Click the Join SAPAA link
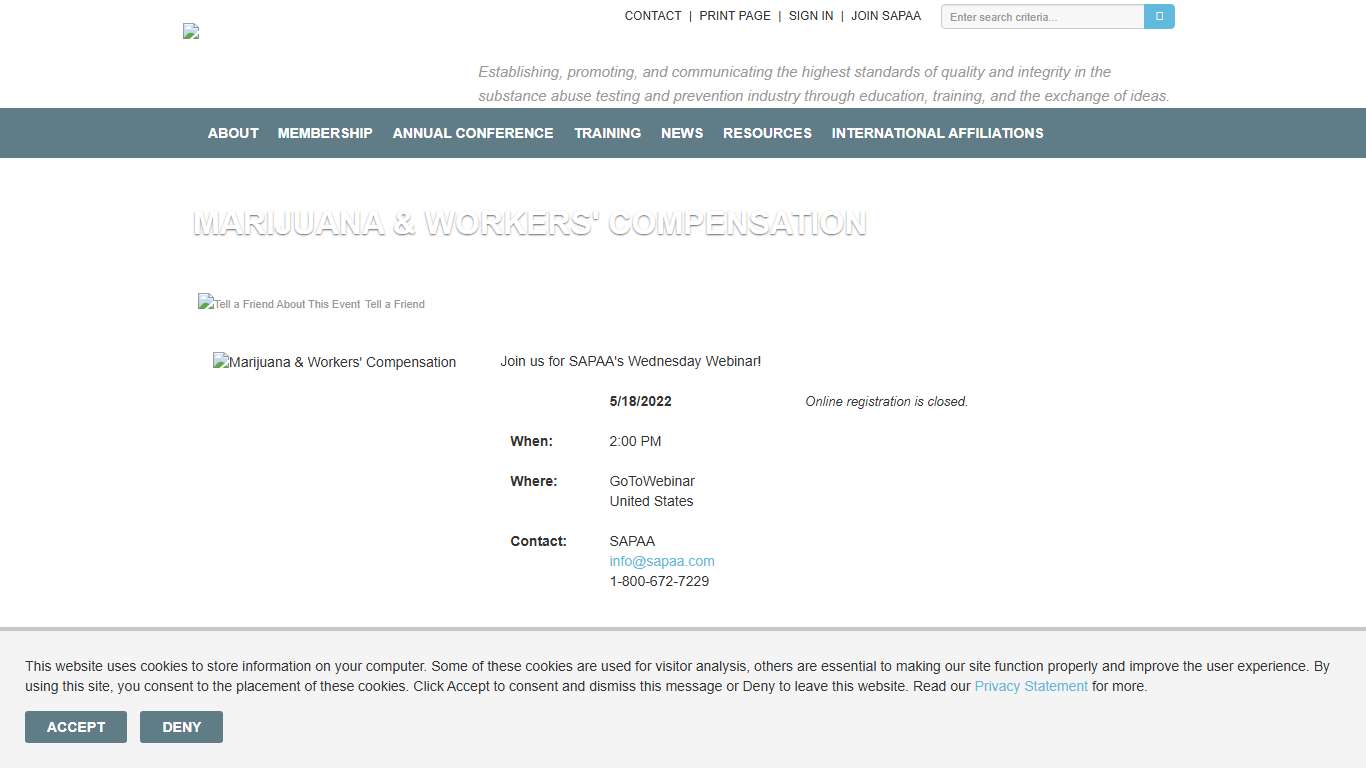 pyautogui.click(x=886, y=16)
